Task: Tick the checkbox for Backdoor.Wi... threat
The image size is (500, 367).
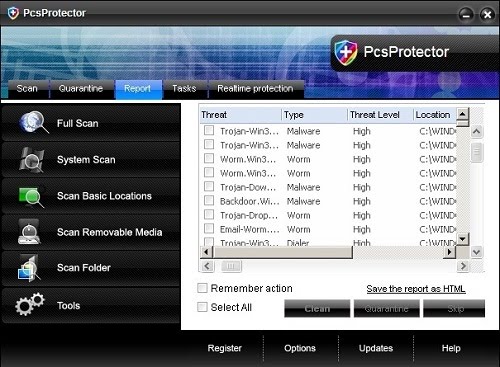Action: [x=209, y=200]
